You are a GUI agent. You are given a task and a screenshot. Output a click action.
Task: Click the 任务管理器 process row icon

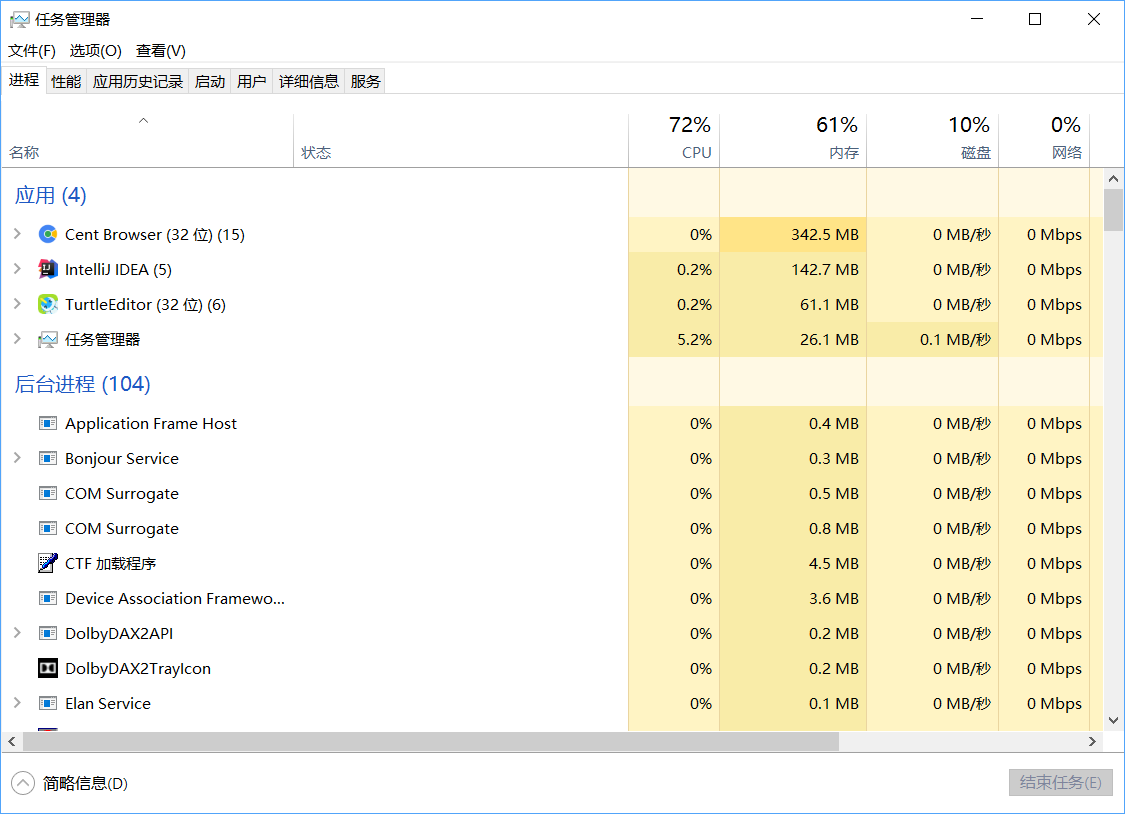[48, 340]
